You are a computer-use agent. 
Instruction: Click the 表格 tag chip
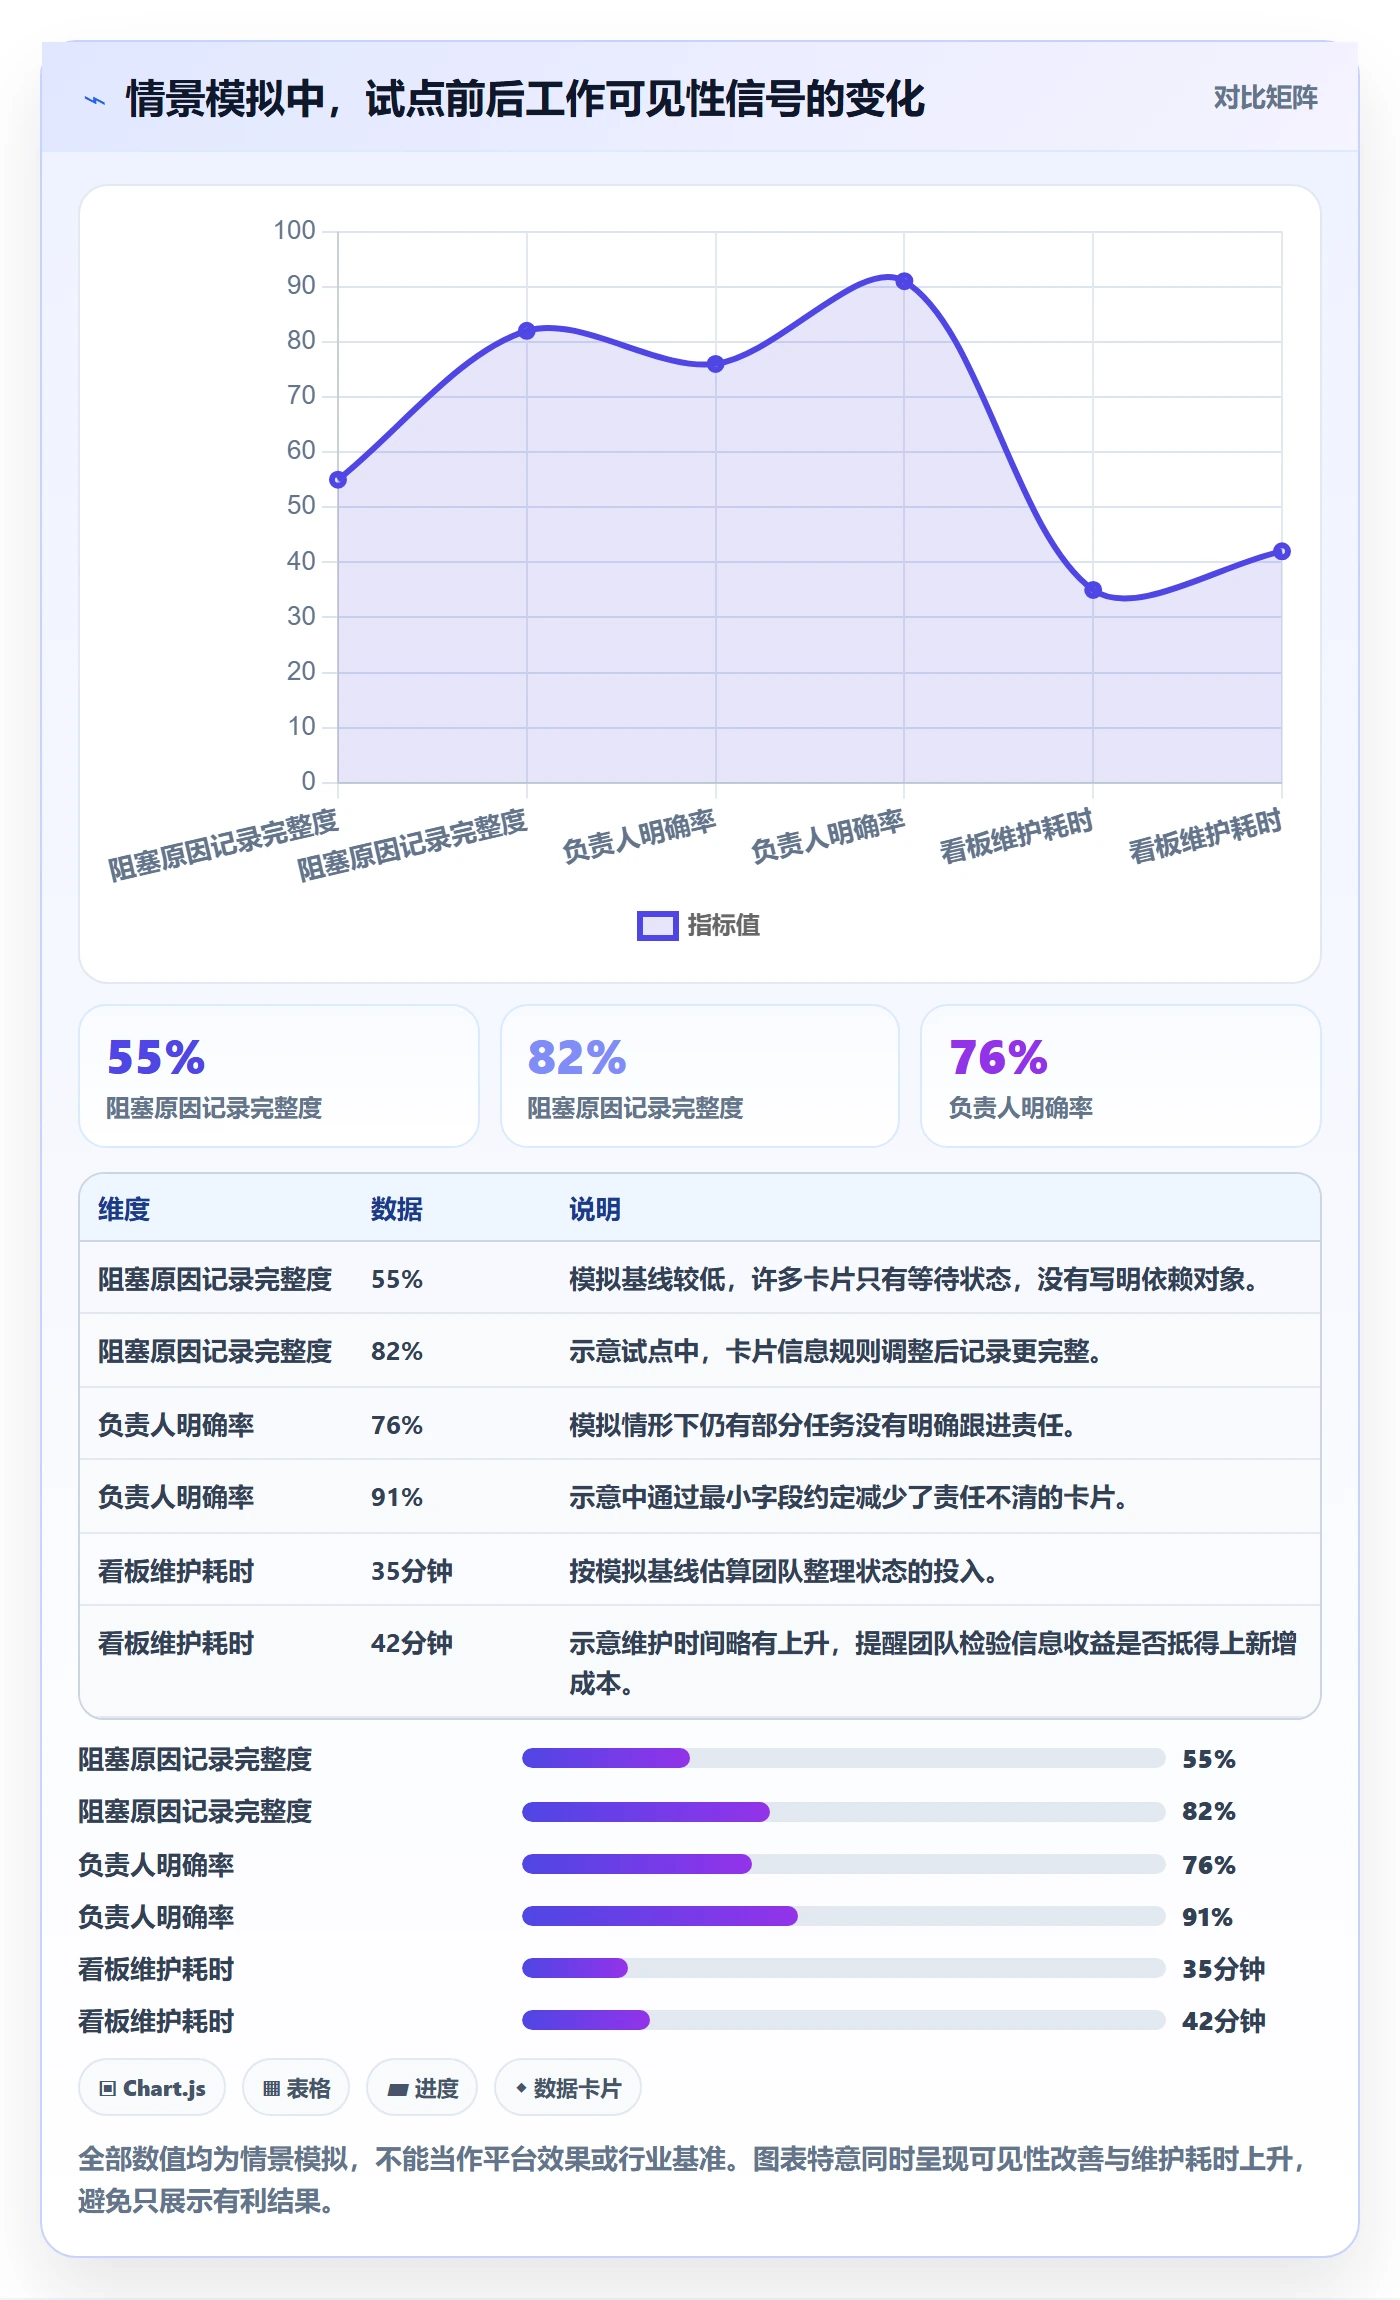[296, 2088]
